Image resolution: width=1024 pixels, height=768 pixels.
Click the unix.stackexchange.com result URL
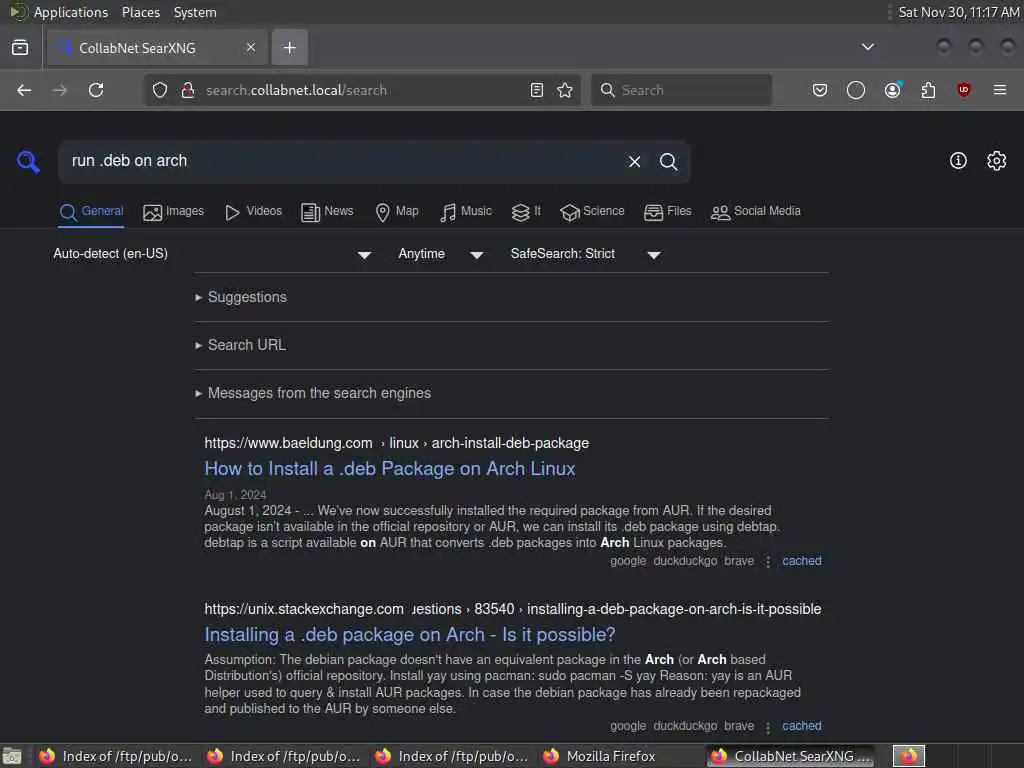pos(513,609)
